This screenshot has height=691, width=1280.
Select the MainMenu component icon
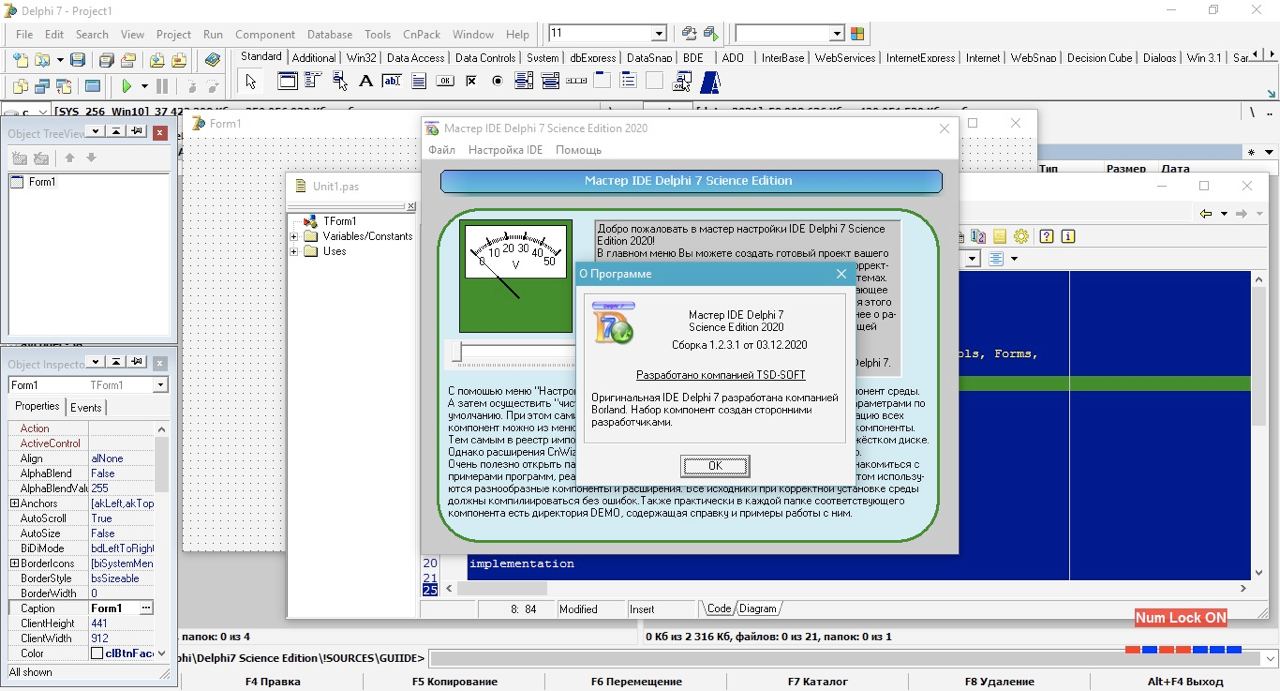313,81
